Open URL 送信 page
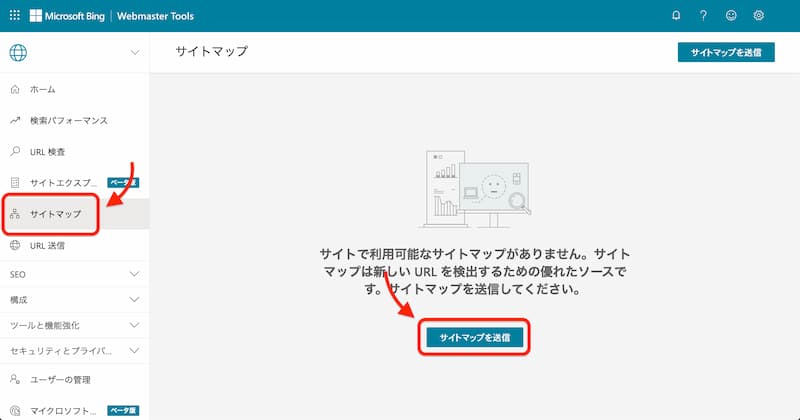This screenshot has height=420, width=800. [x=74, y=245]
